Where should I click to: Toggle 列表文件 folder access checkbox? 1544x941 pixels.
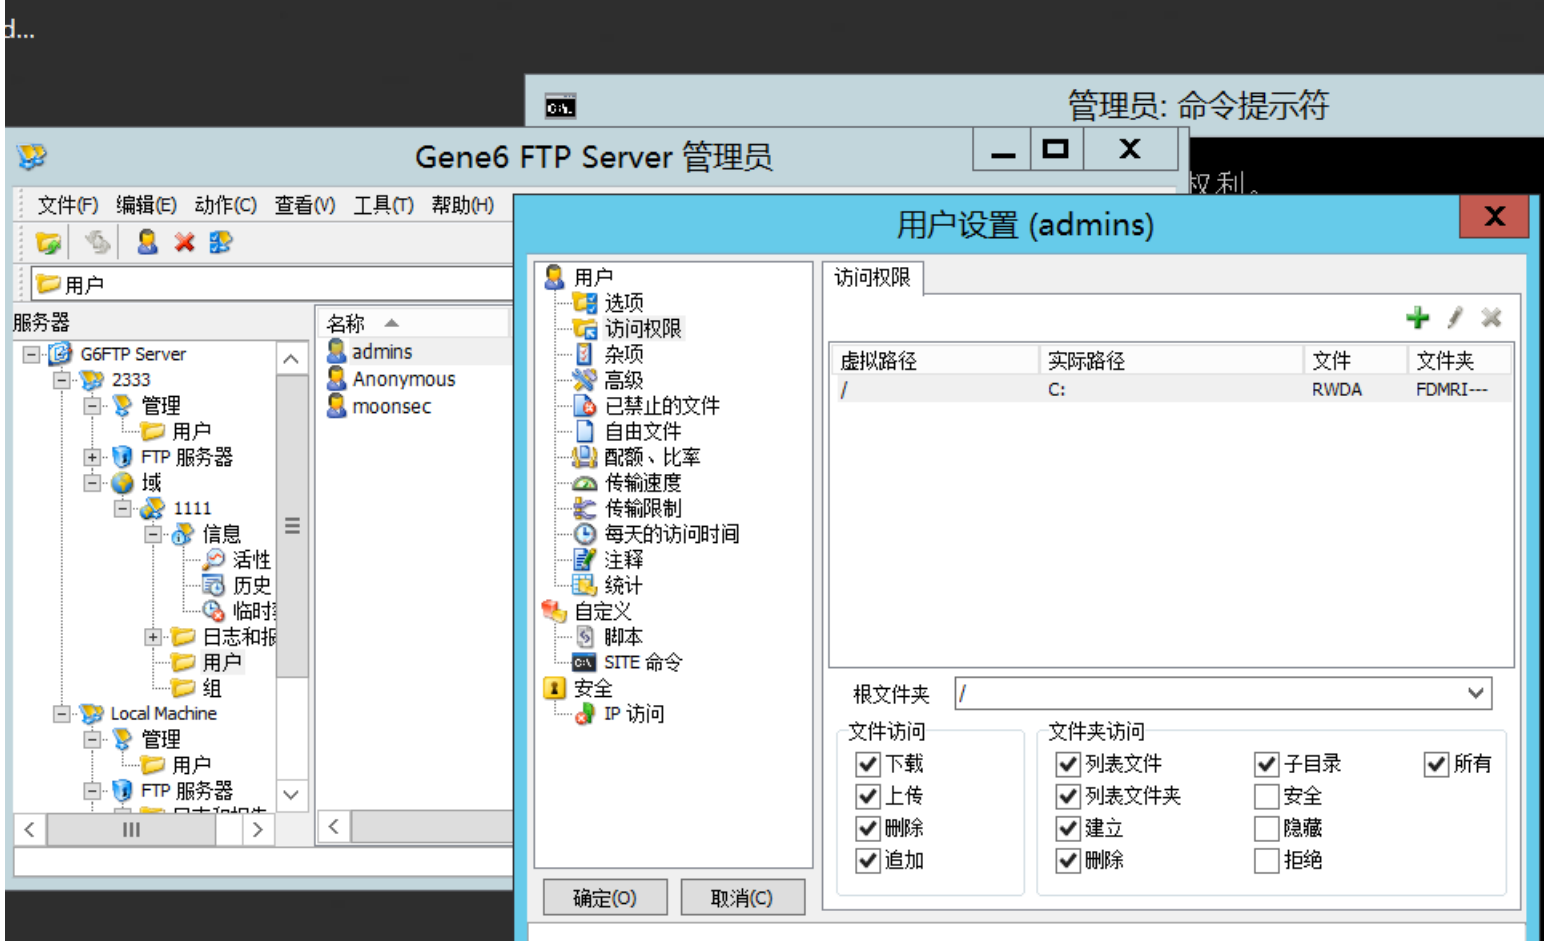tap(1068, 764)
